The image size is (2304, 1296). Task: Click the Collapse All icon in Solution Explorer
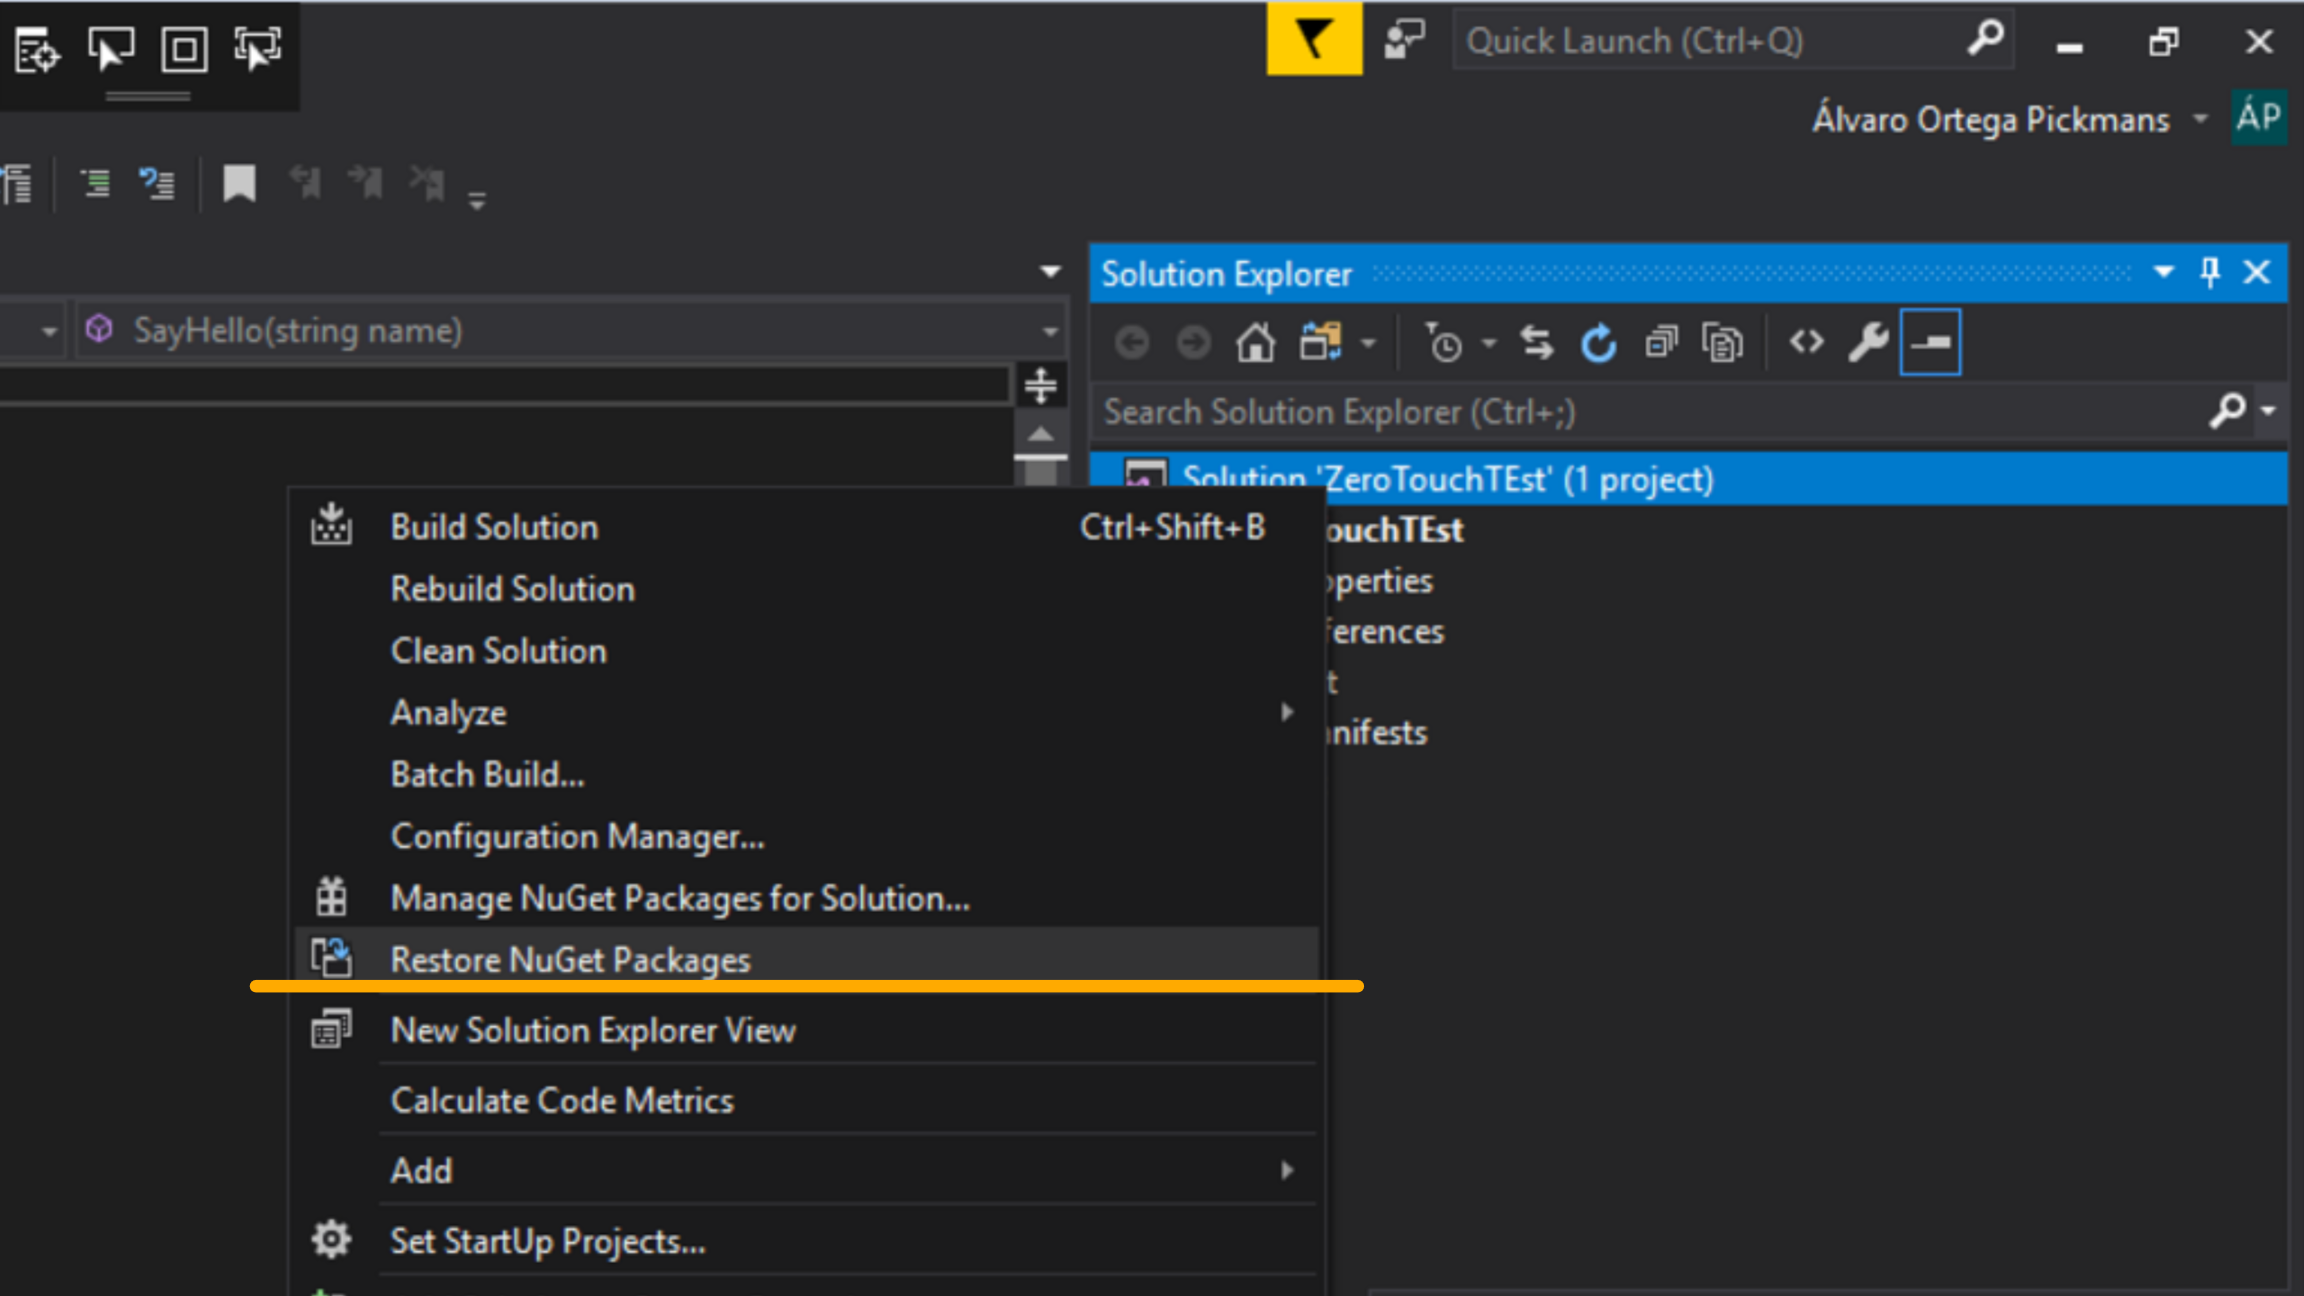(x=1660, y=343)
